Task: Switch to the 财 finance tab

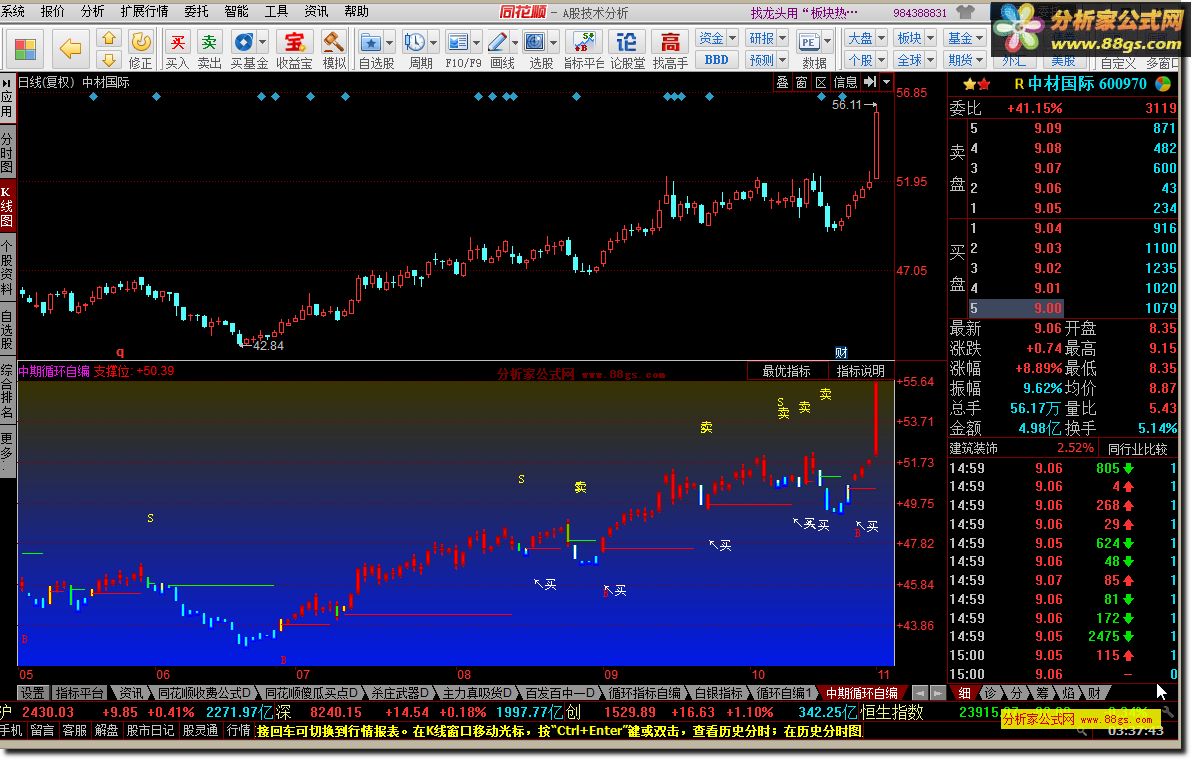Action: [1093, 693]
